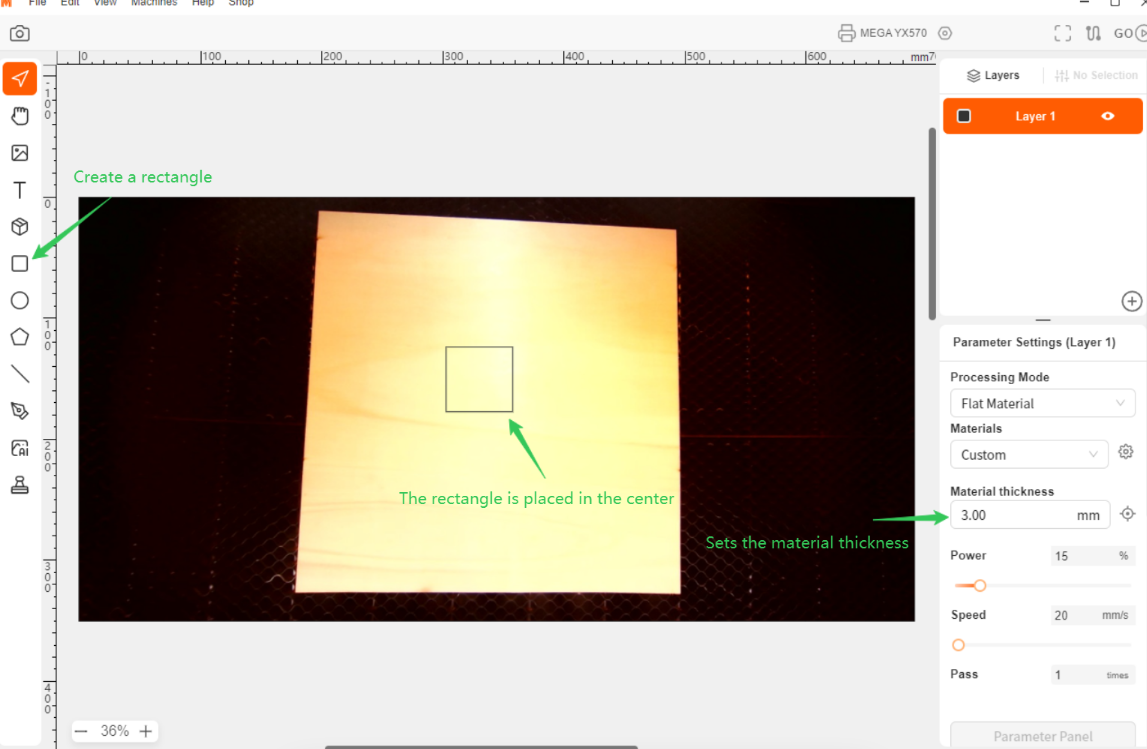Click the MEGA YX570 device name
The height and width of the screenshot is (749, 1147).
click(893, 33)
